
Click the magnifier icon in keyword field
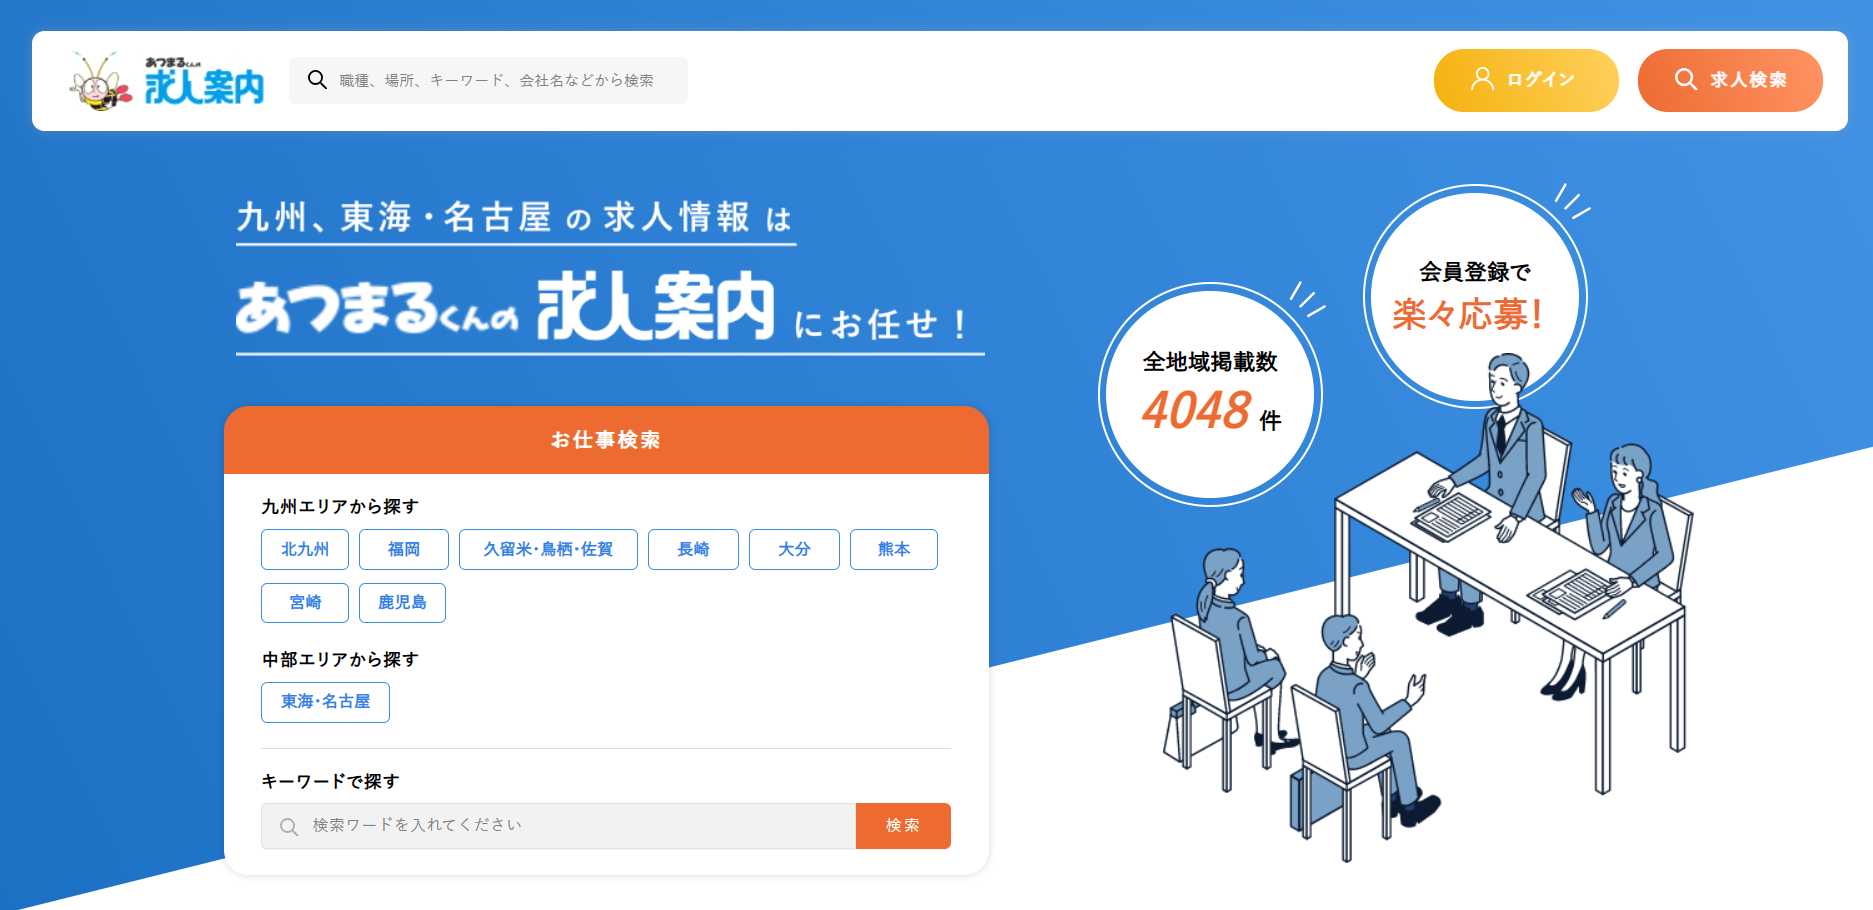[289, 826]
